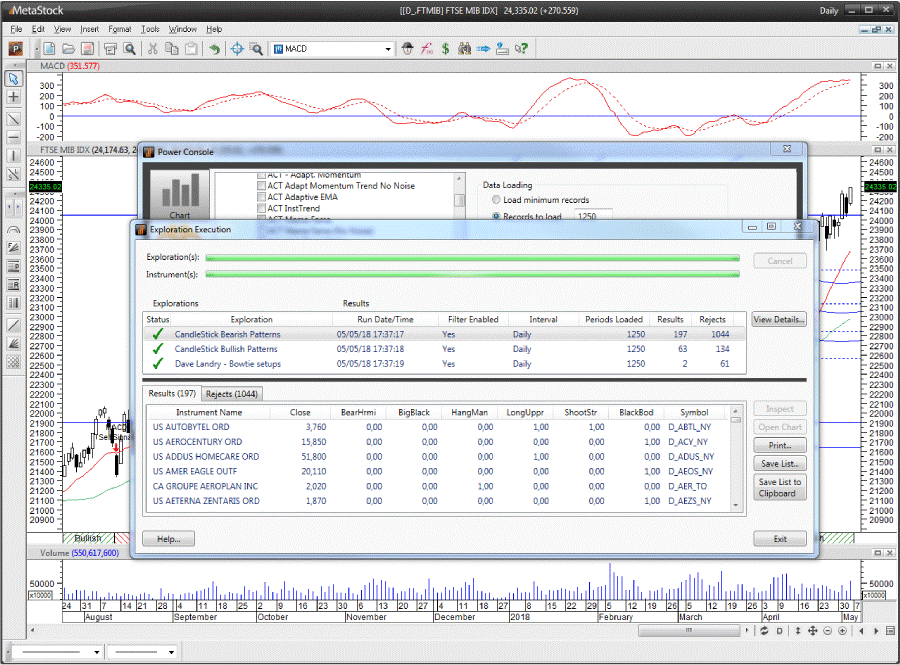Open the Expert Advisor hat-man icon
The height and width of the screenshot is (665, 900).
point(408,49)
